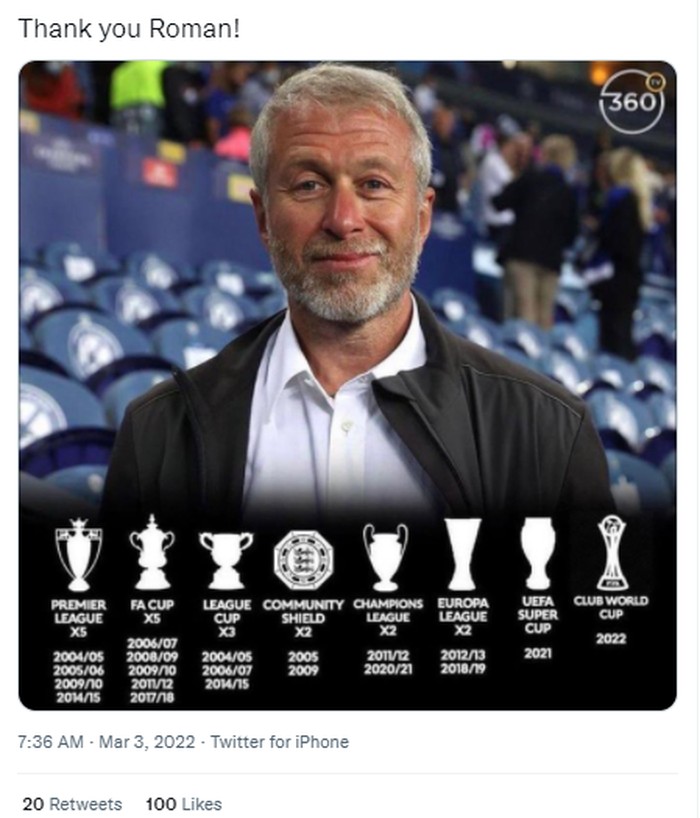
Task: Click the "Thank you Roman!" tweet text
Action: 128,29
